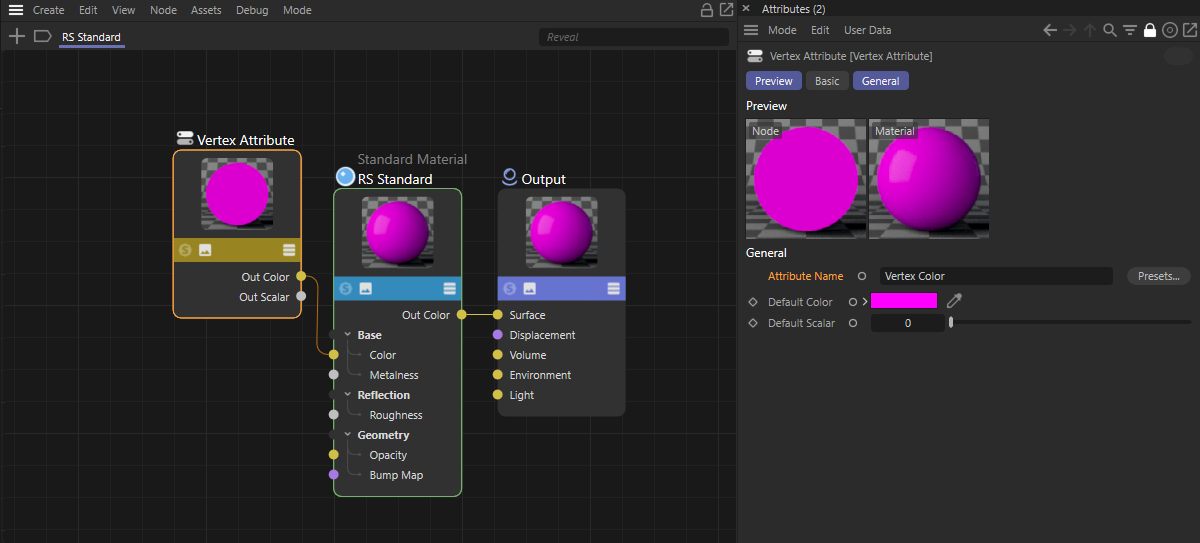Screen dimensions: 1200x543
Task: Click the image icon on Vertex Attribute node
Action: point(205,250)
